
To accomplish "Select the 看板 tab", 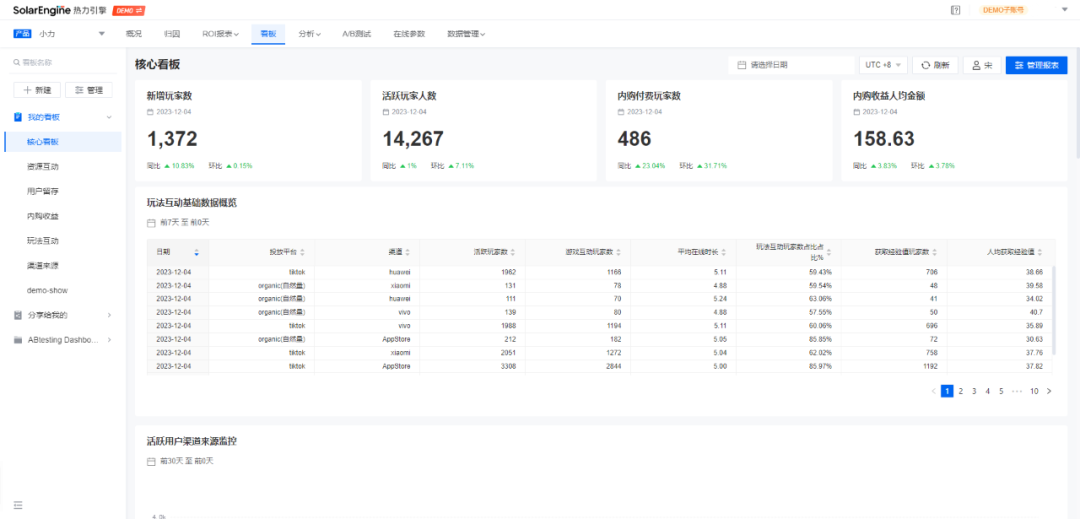I will 268,34.
